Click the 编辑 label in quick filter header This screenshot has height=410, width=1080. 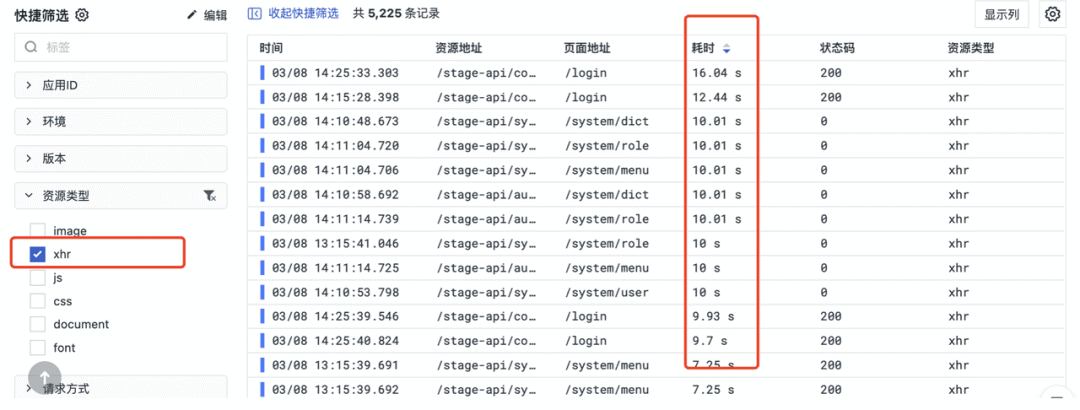tap(215, 15)
